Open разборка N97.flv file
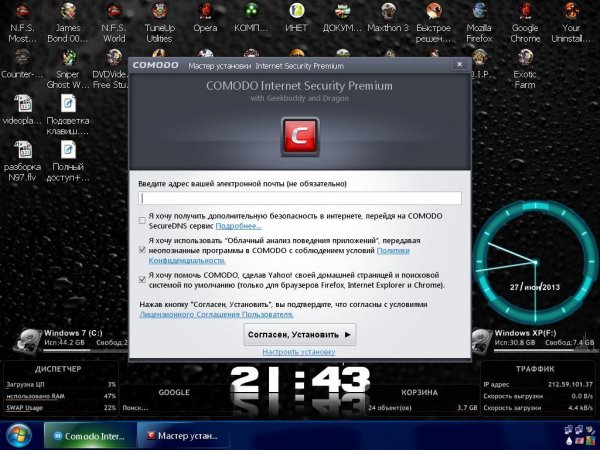The width and height of the screenshot is (600, 450). (23, 149)
